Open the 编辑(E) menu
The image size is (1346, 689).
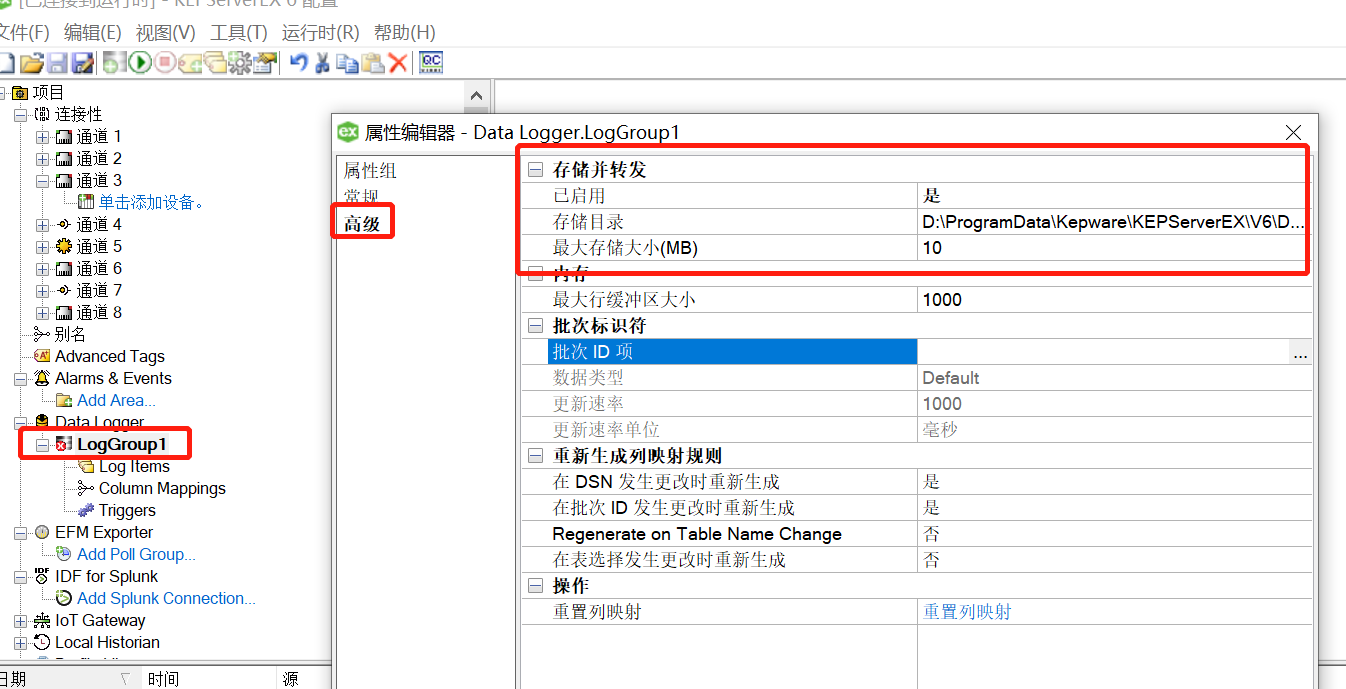92,33
